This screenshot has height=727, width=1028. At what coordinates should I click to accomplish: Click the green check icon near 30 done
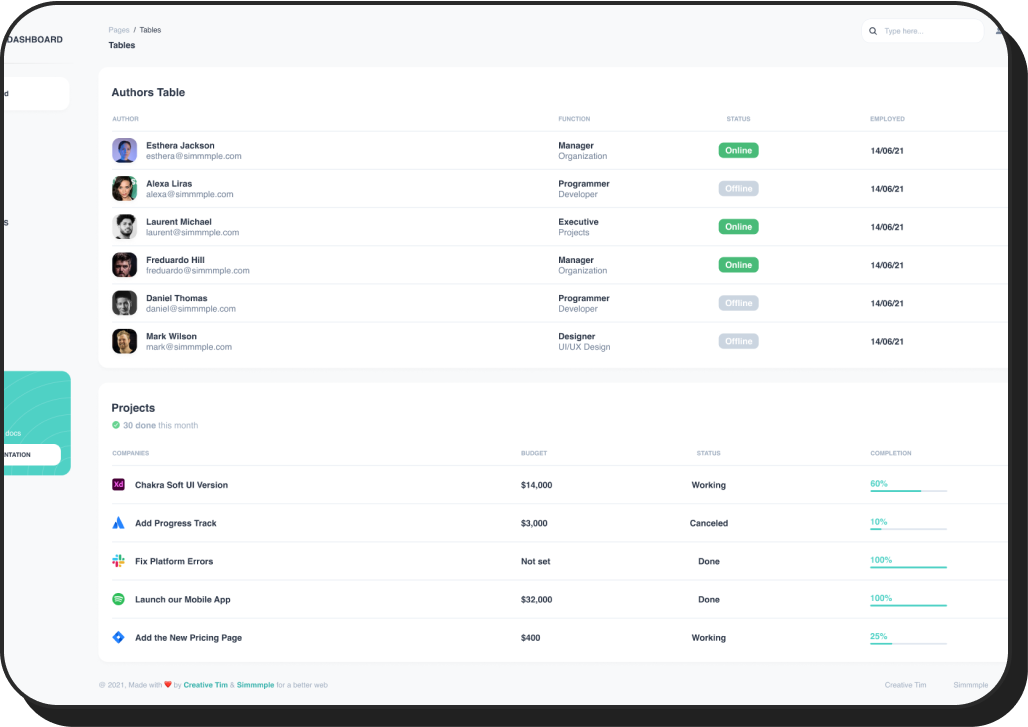[116, 425]
